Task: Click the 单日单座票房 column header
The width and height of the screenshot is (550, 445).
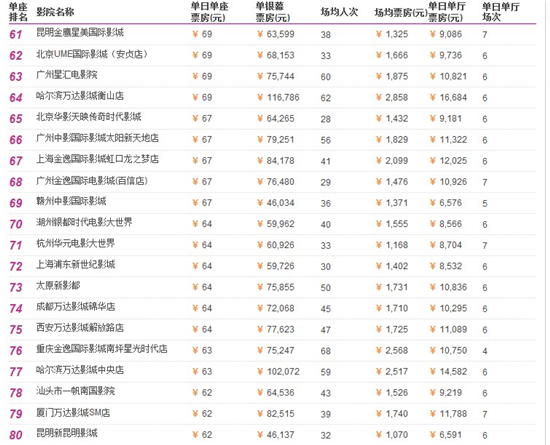Action: coord(209,12)
